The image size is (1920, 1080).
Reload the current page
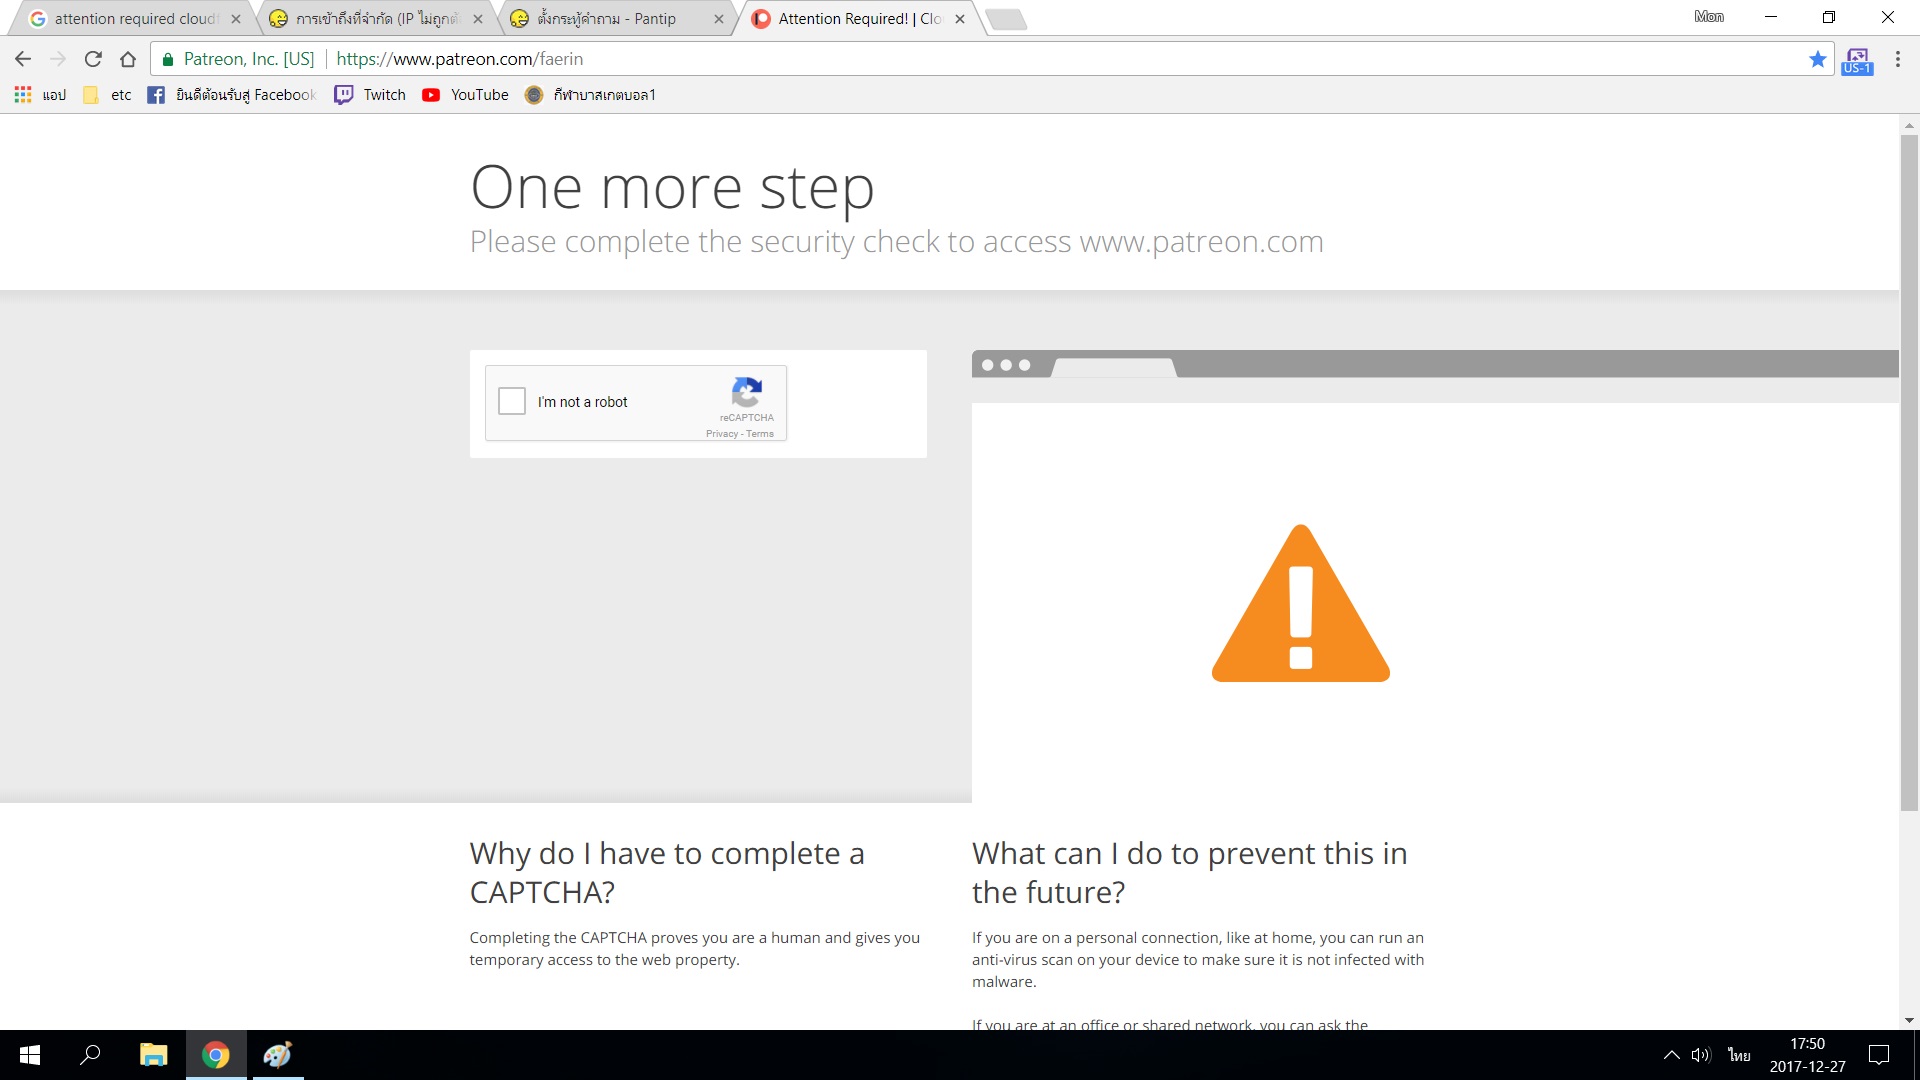pos(93,59)
